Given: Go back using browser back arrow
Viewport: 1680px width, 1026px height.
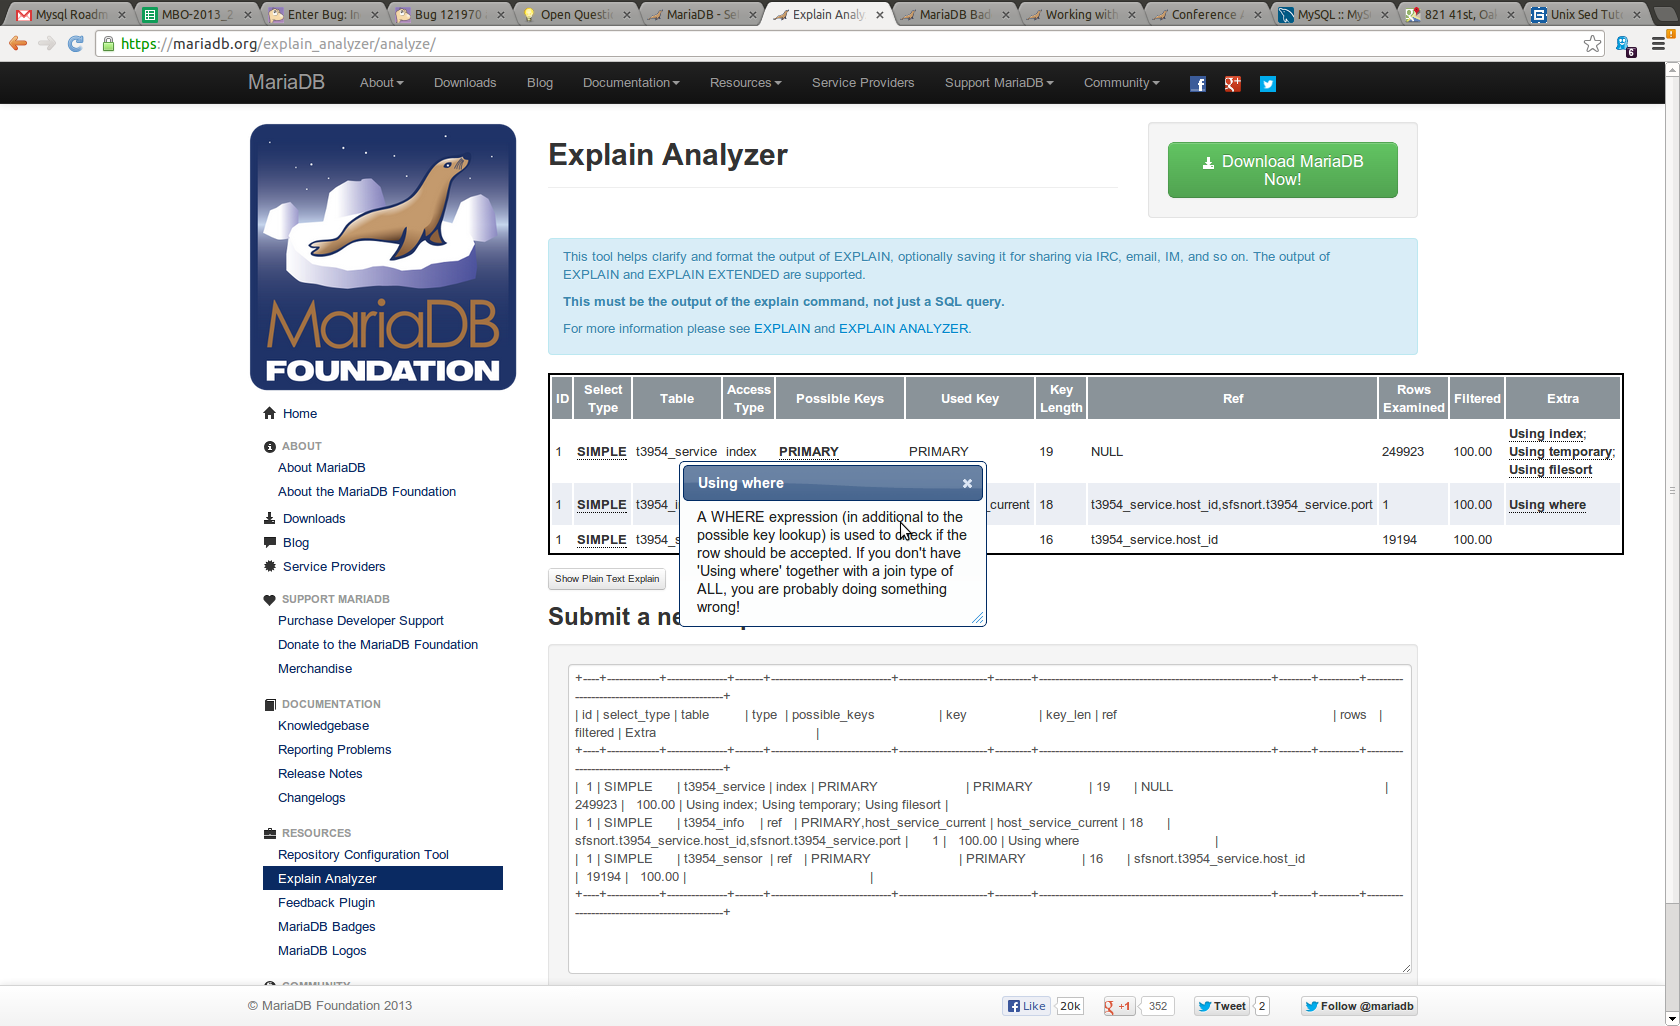Looking at the screenshot, I should pos(18,43).
